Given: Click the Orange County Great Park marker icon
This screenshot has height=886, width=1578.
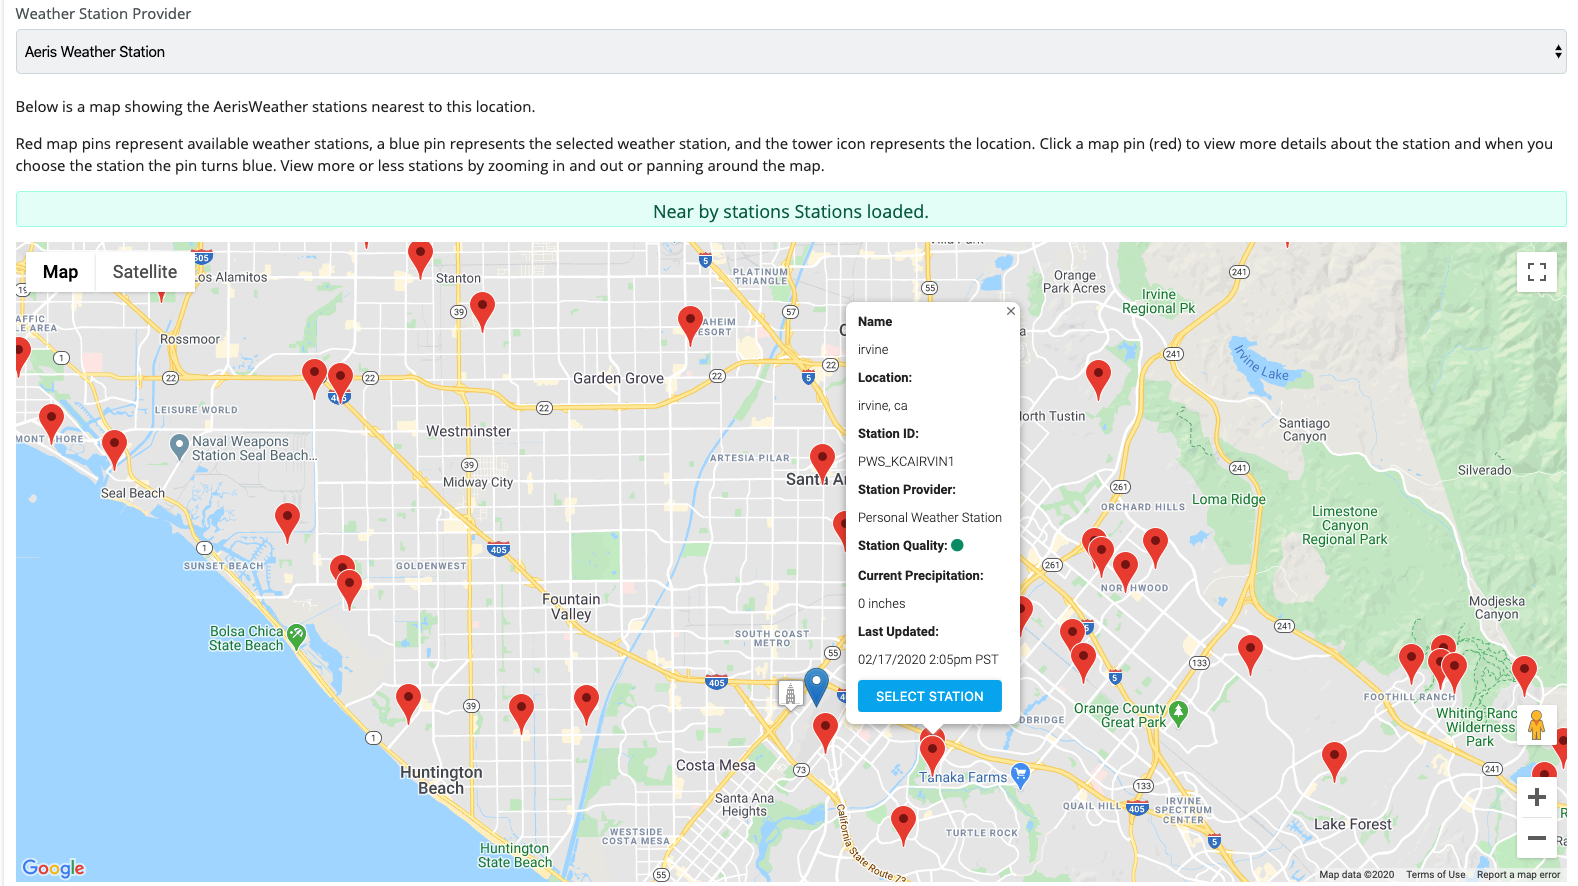Looking at the screenshot, I should coord(1178,713).
